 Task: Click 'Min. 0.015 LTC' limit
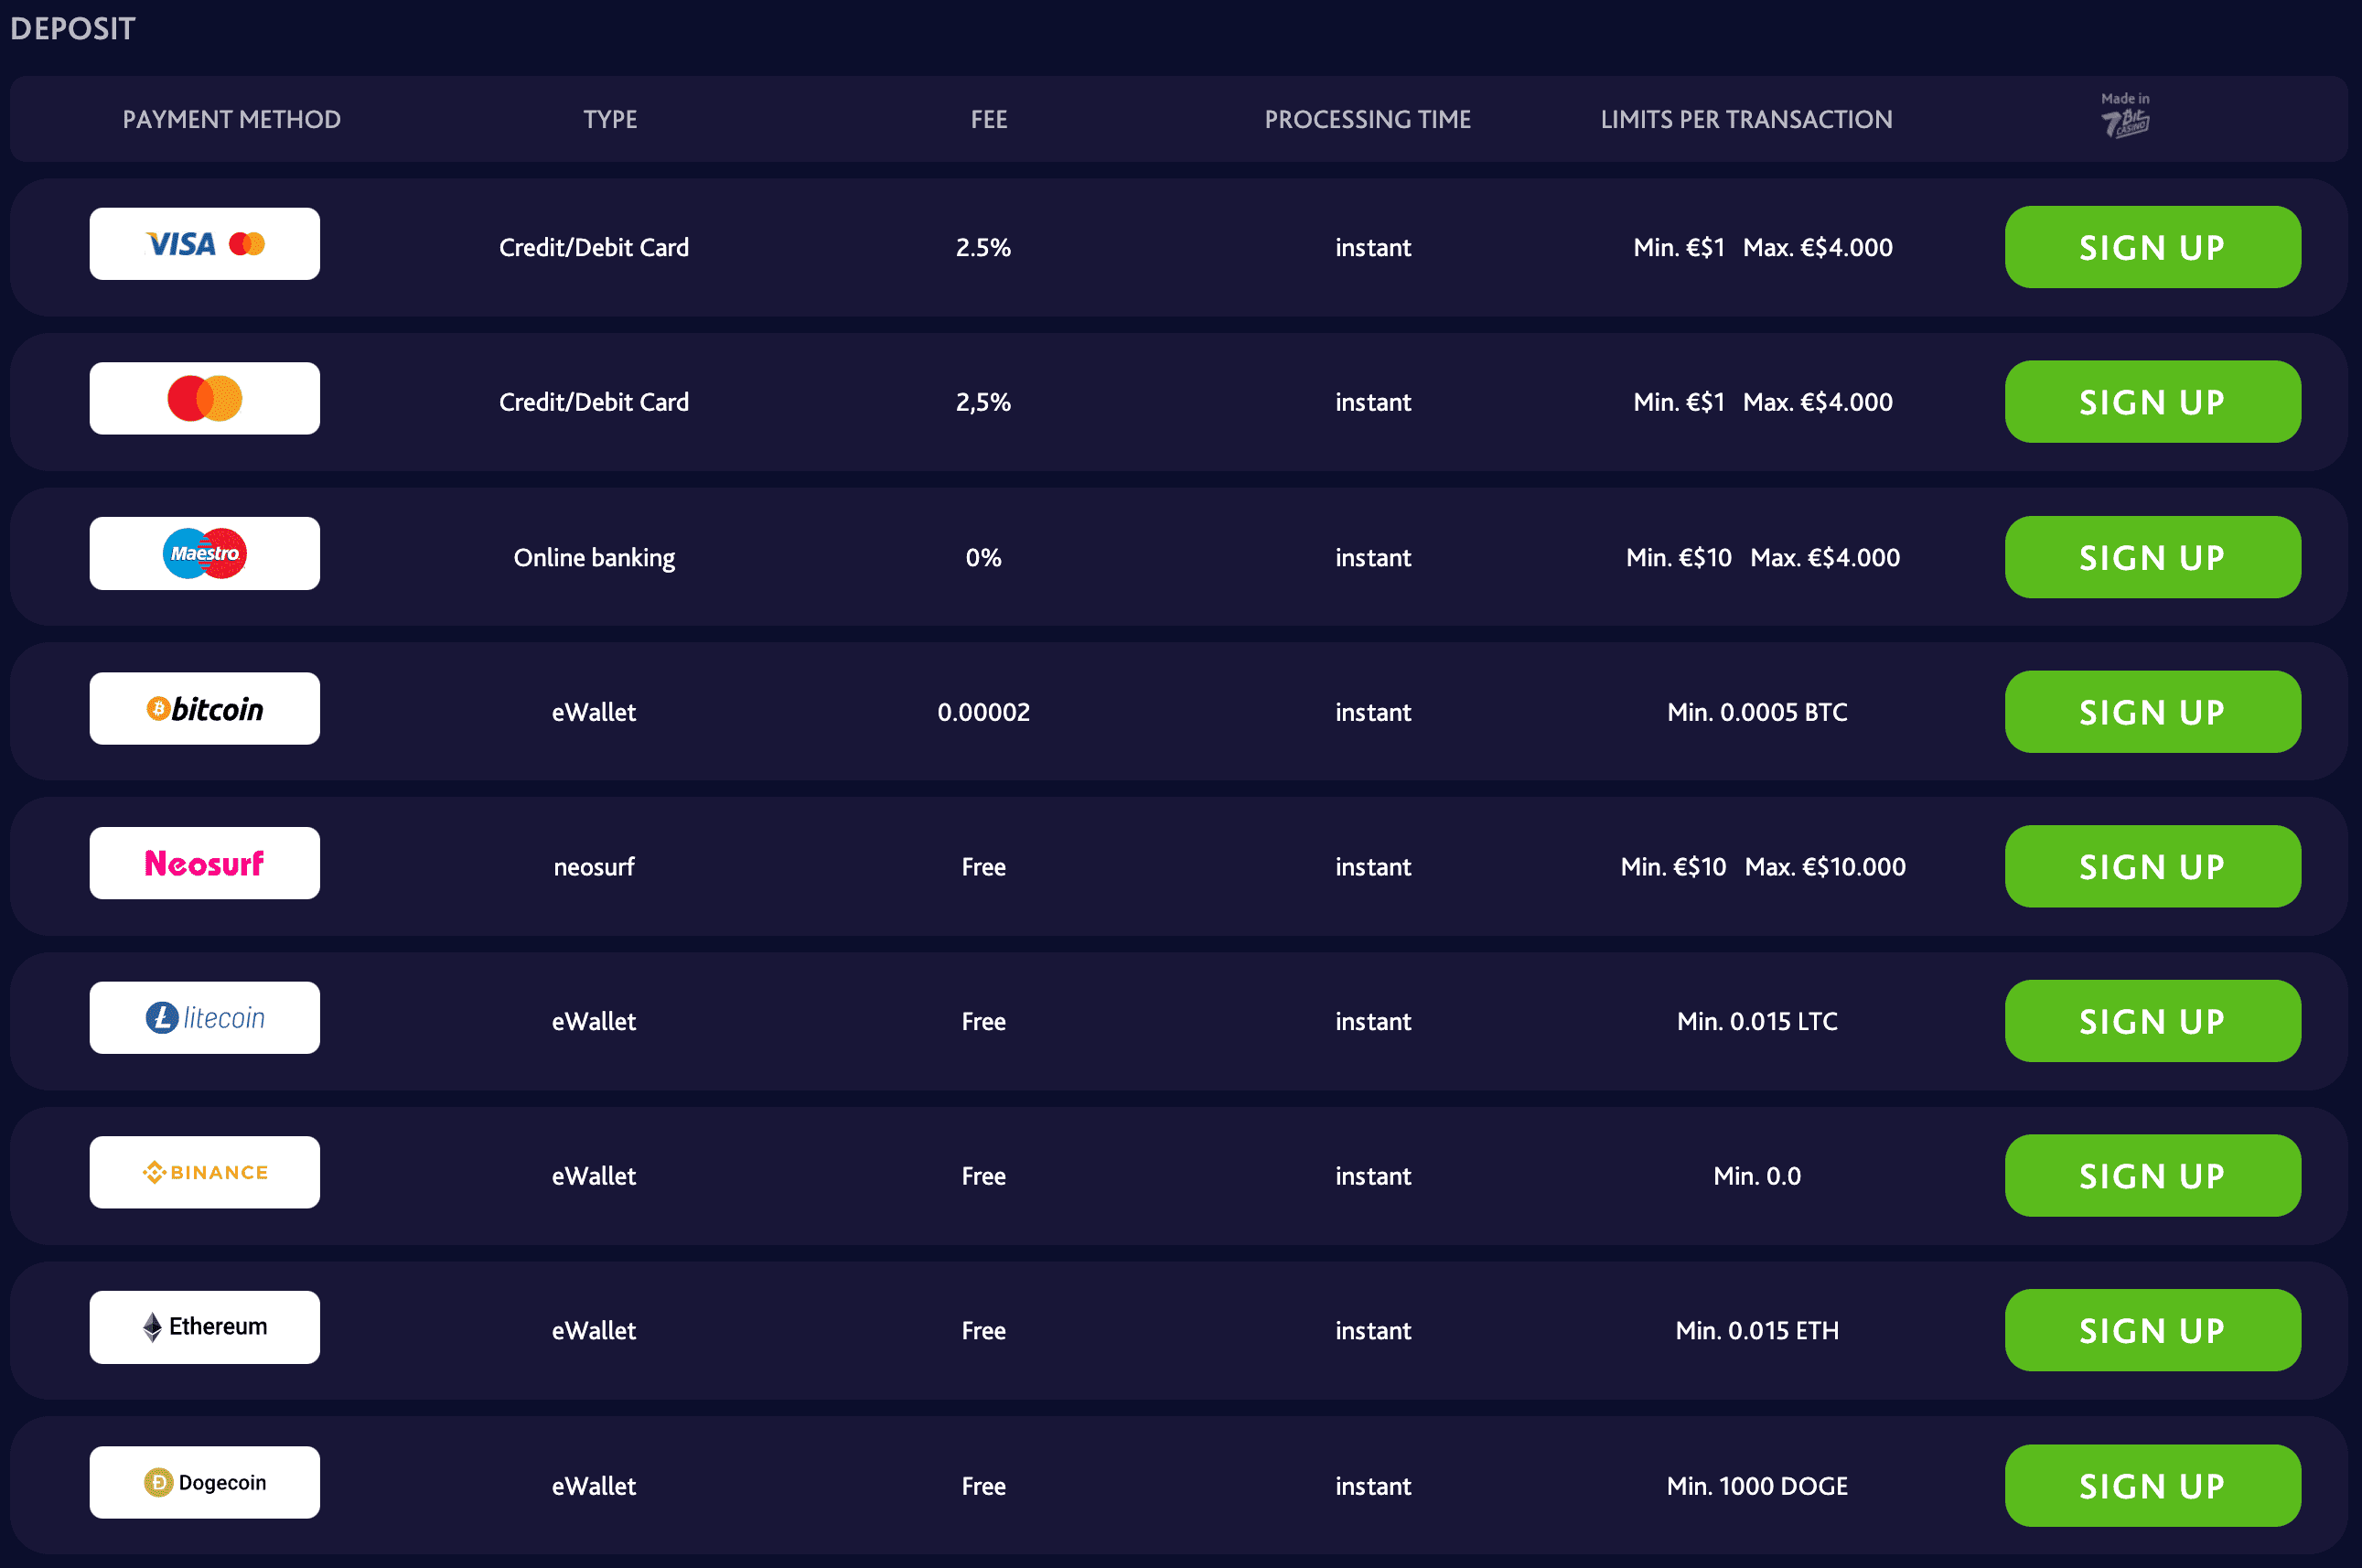[1757, 1021]
